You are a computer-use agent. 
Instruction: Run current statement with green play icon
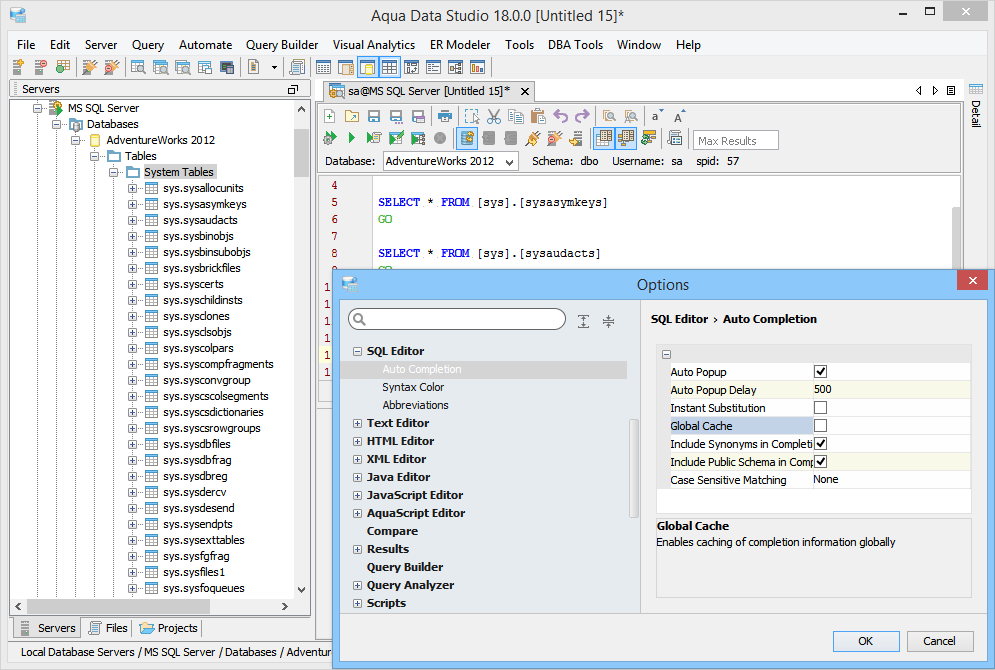(352, 138)
